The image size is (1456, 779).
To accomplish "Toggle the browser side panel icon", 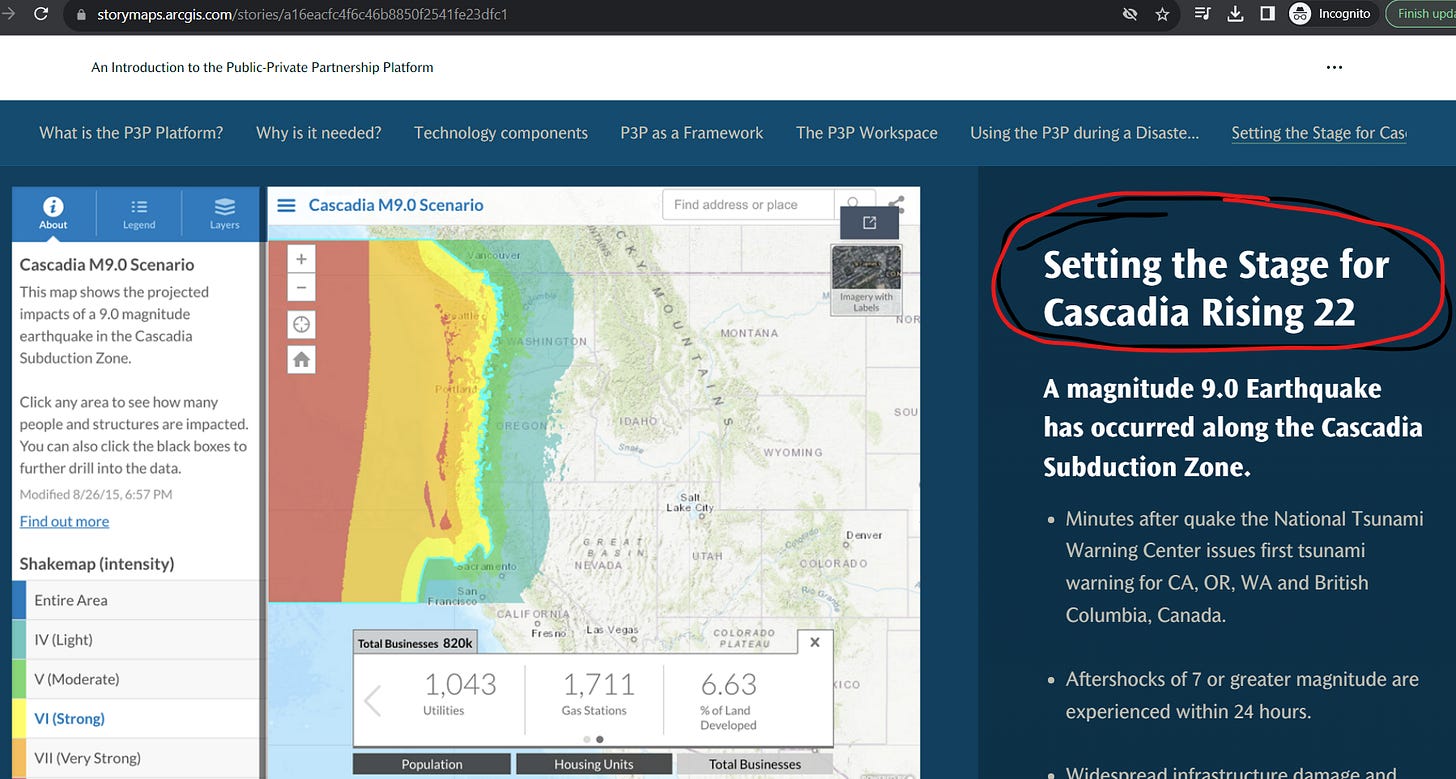I will pyautogui.click(x=1266, y=14).
